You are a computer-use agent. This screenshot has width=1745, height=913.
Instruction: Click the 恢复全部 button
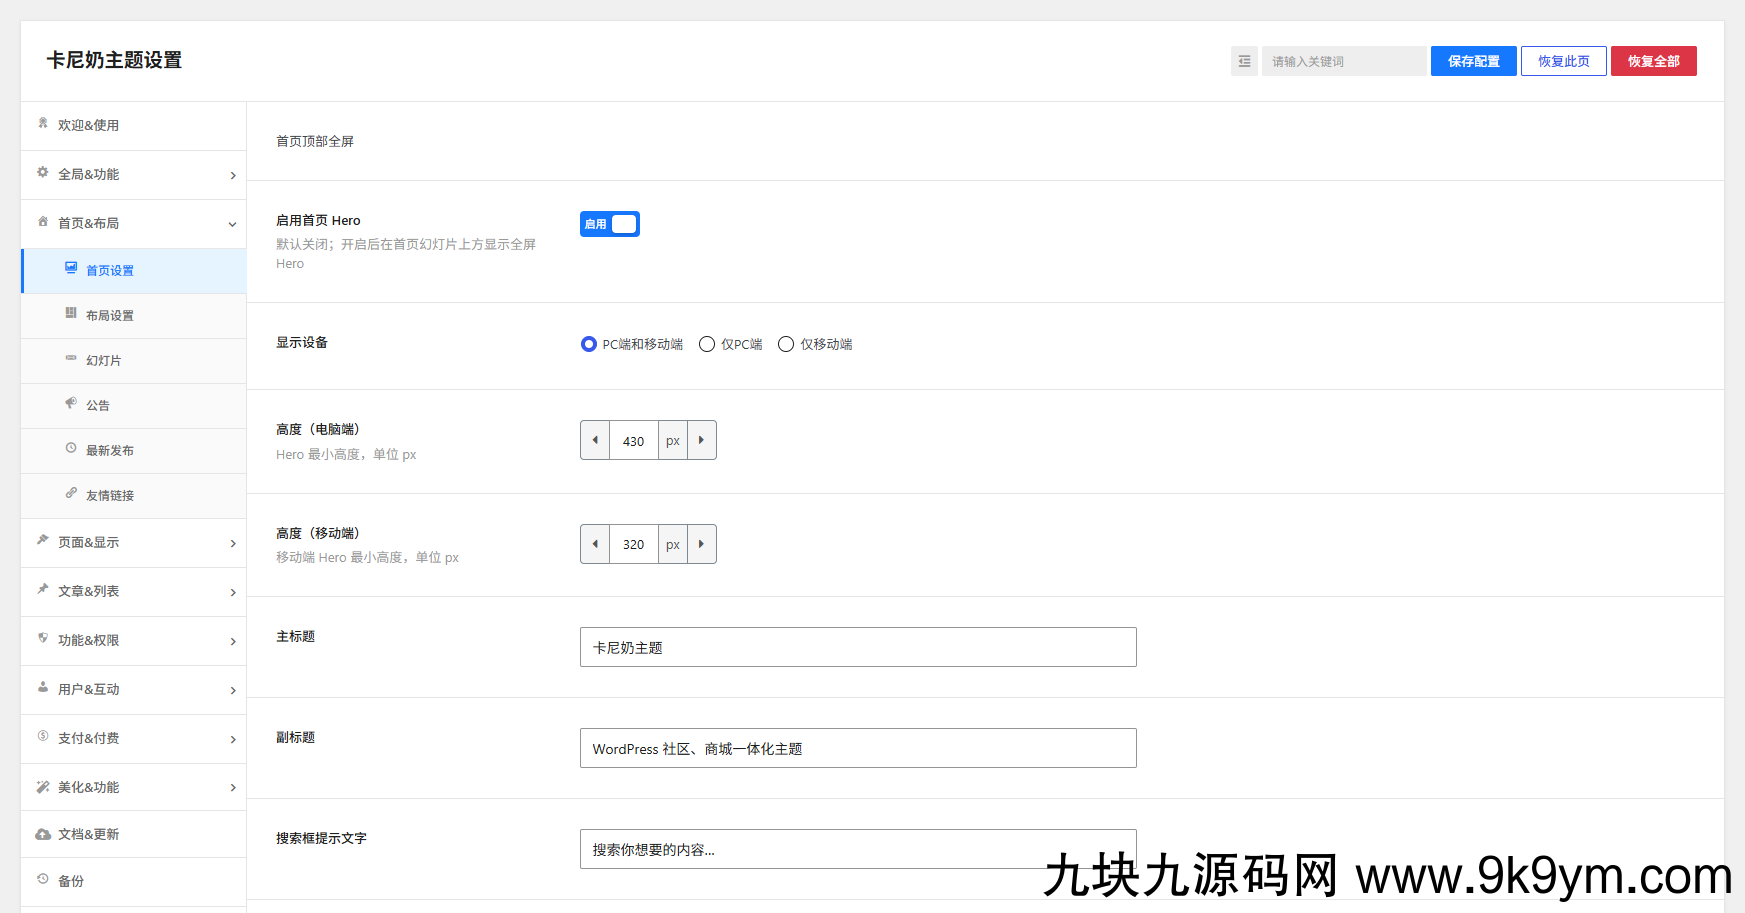click(1654, 61)
